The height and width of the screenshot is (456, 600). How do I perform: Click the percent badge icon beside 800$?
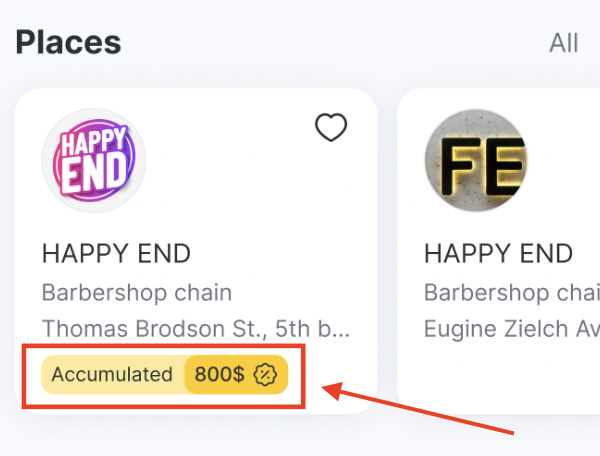[x=265, y=375]
